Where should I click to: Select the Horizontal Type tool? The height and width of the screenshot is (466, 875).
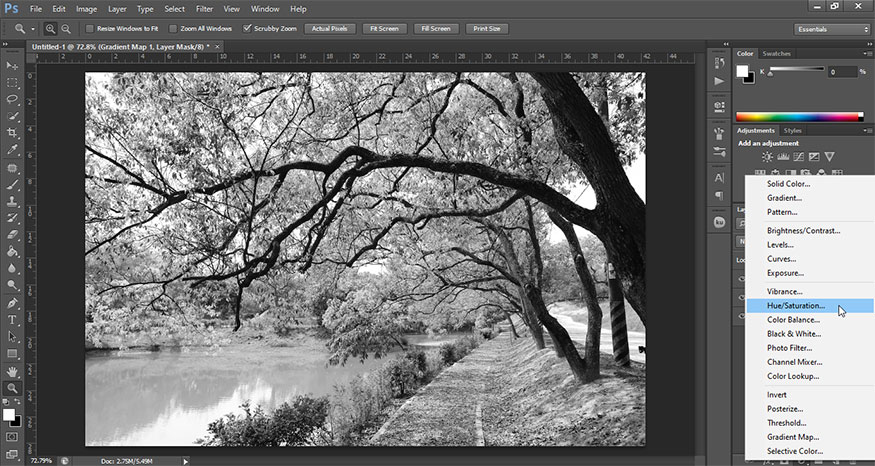click(12, 320)
